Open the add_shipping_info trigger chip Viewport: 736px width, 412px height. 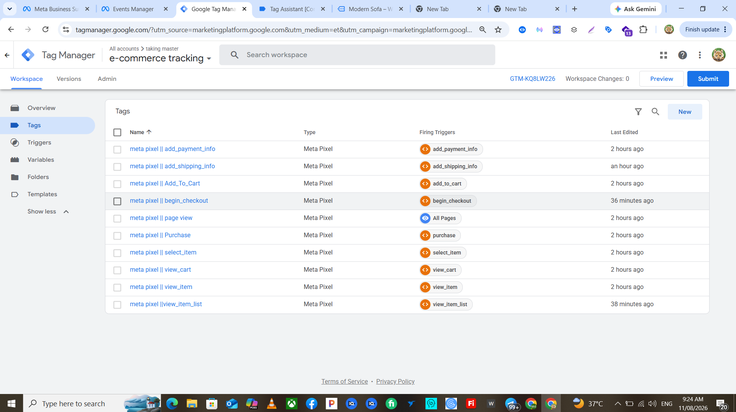(451, 166)
